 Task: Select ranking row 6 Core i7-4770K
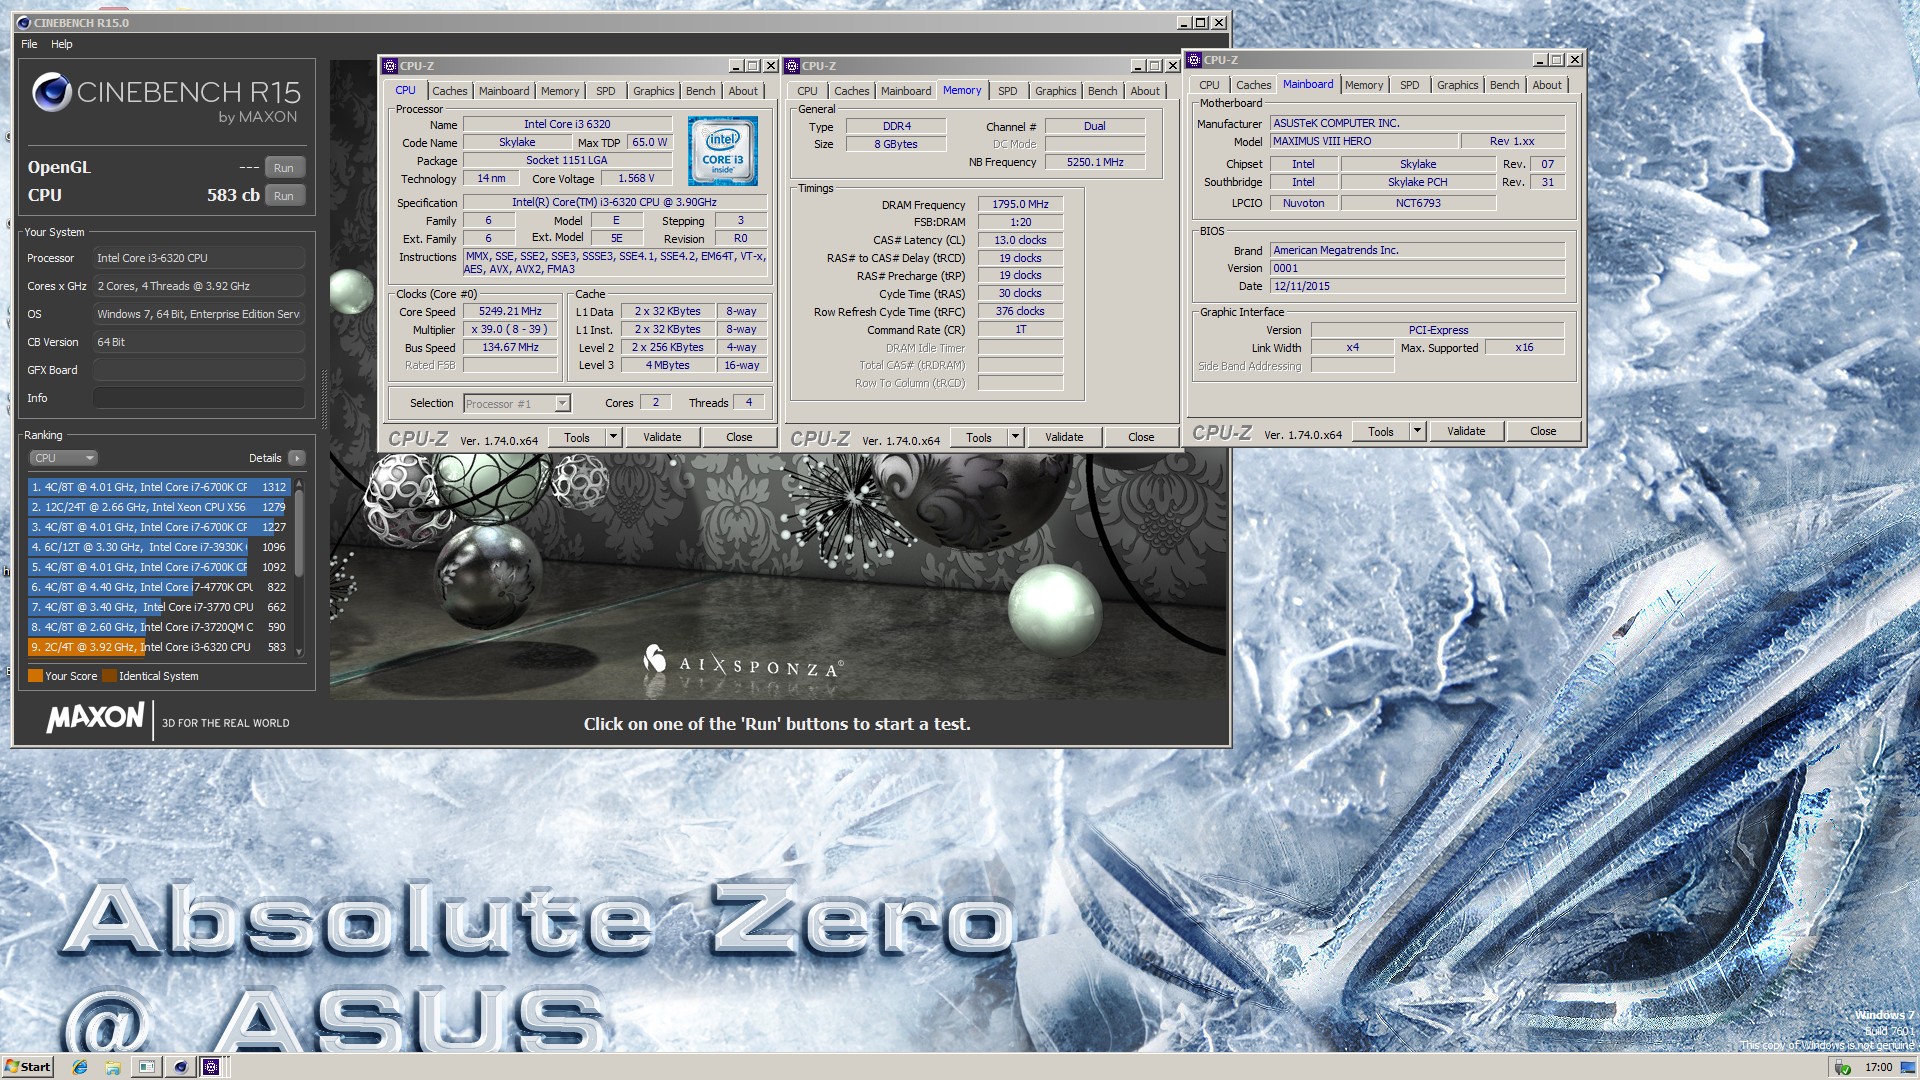(x=160, y=587)
